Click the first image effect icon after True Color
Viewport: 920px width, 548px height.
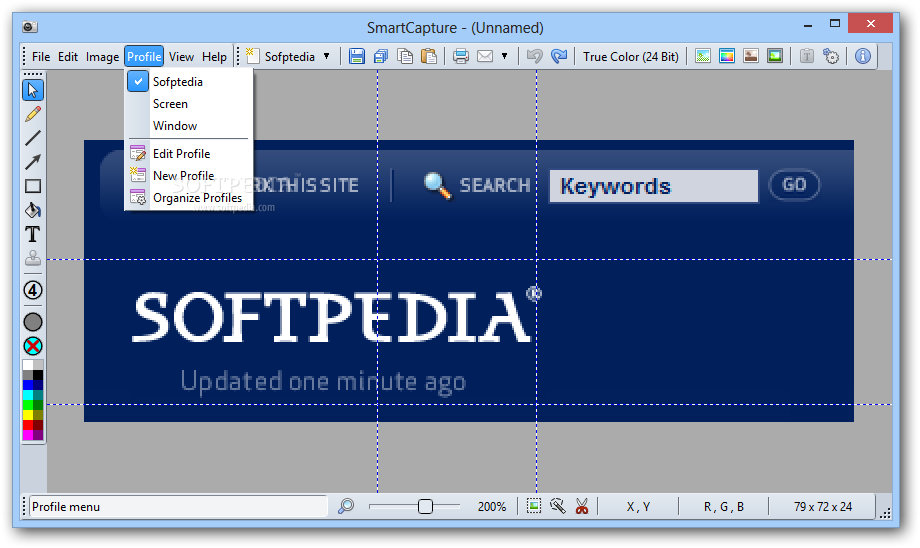703,56
